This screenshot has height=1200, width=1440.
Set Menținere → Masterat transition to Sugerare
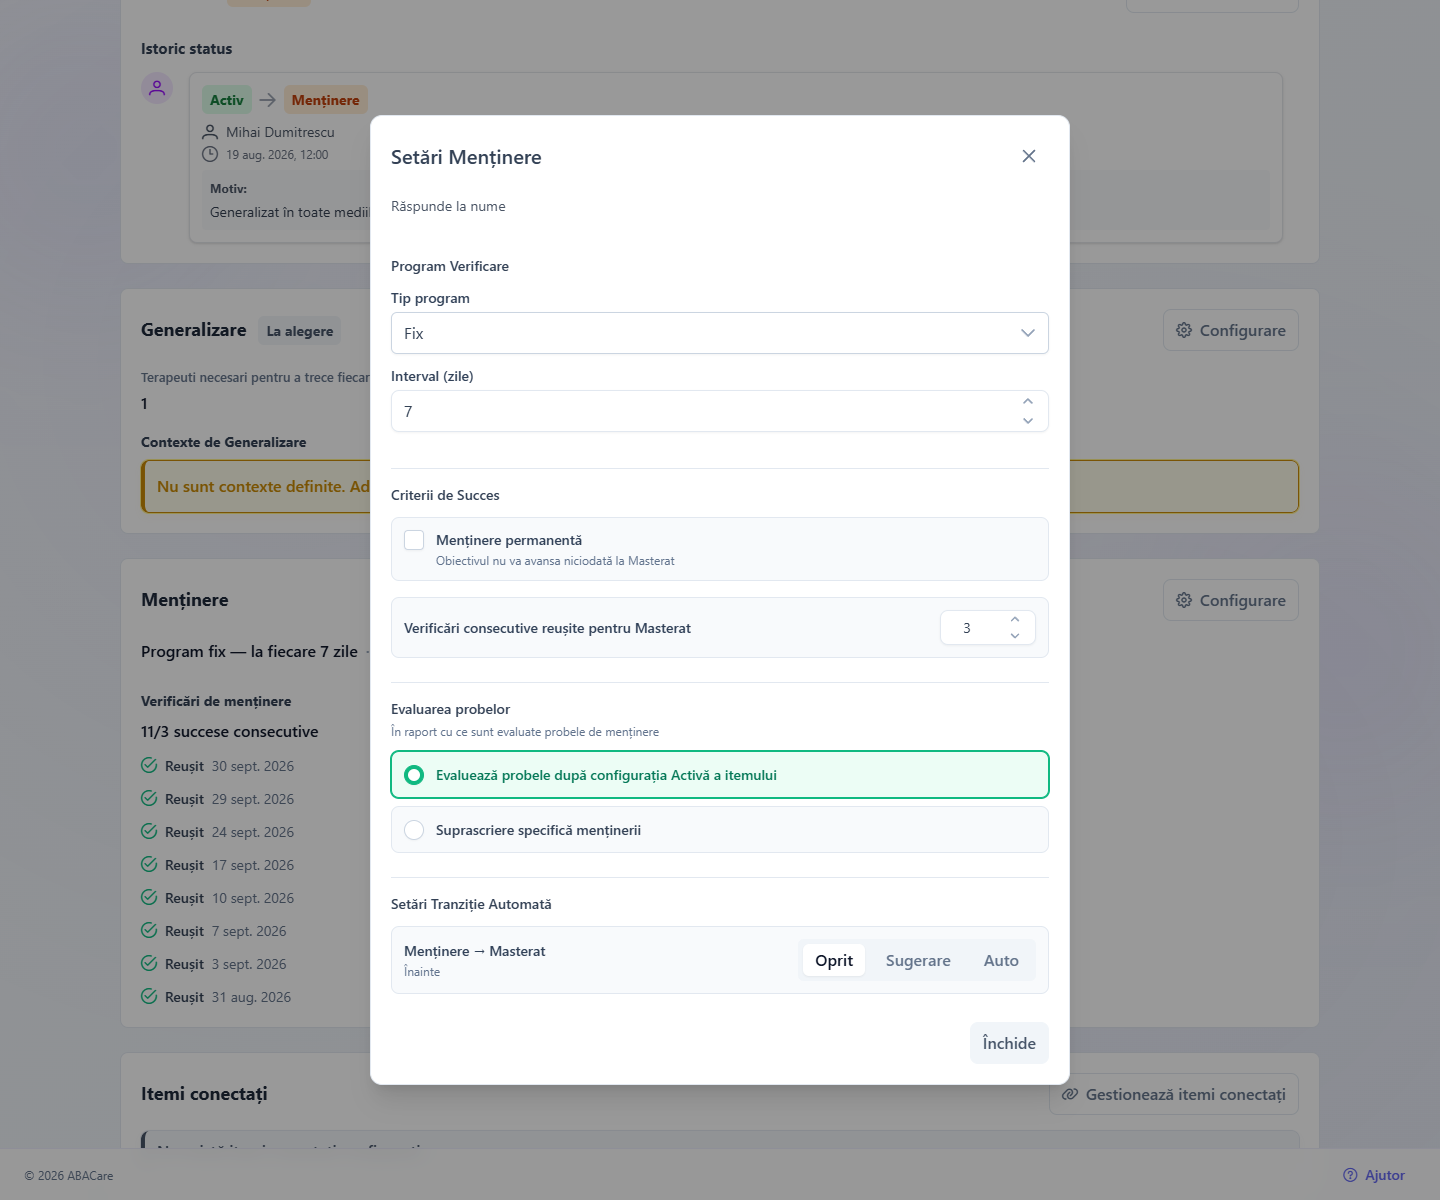pos(918,960)
